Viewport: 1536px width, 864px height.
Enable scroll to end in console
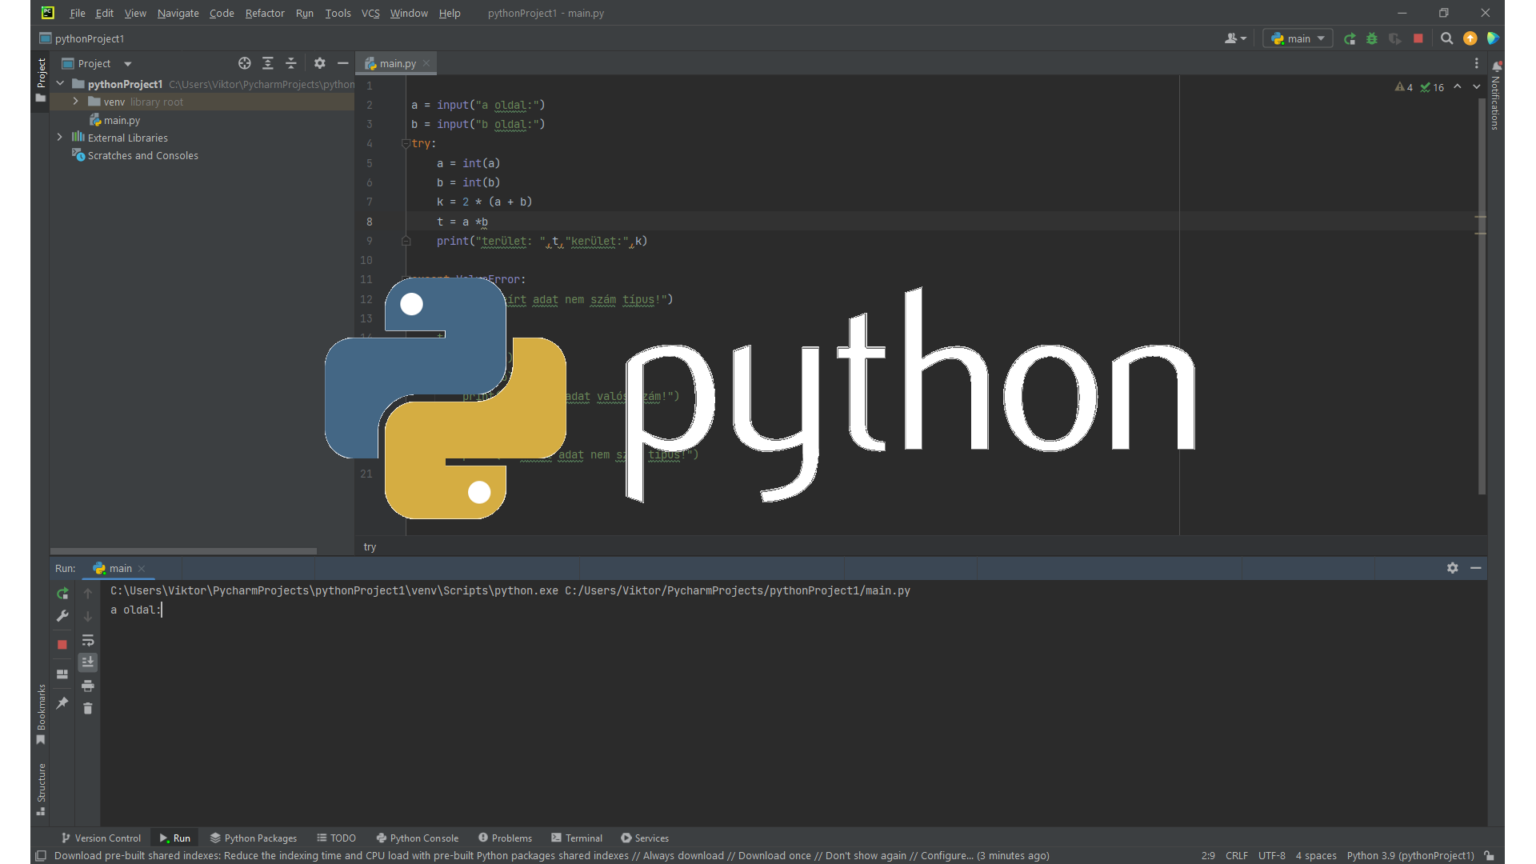tap(87, 661)
